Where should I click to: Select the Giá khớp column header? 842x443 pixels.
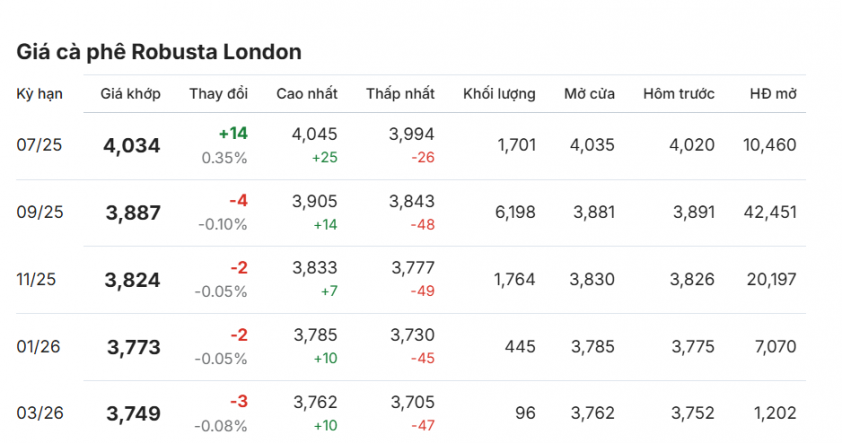coord(130,94)
